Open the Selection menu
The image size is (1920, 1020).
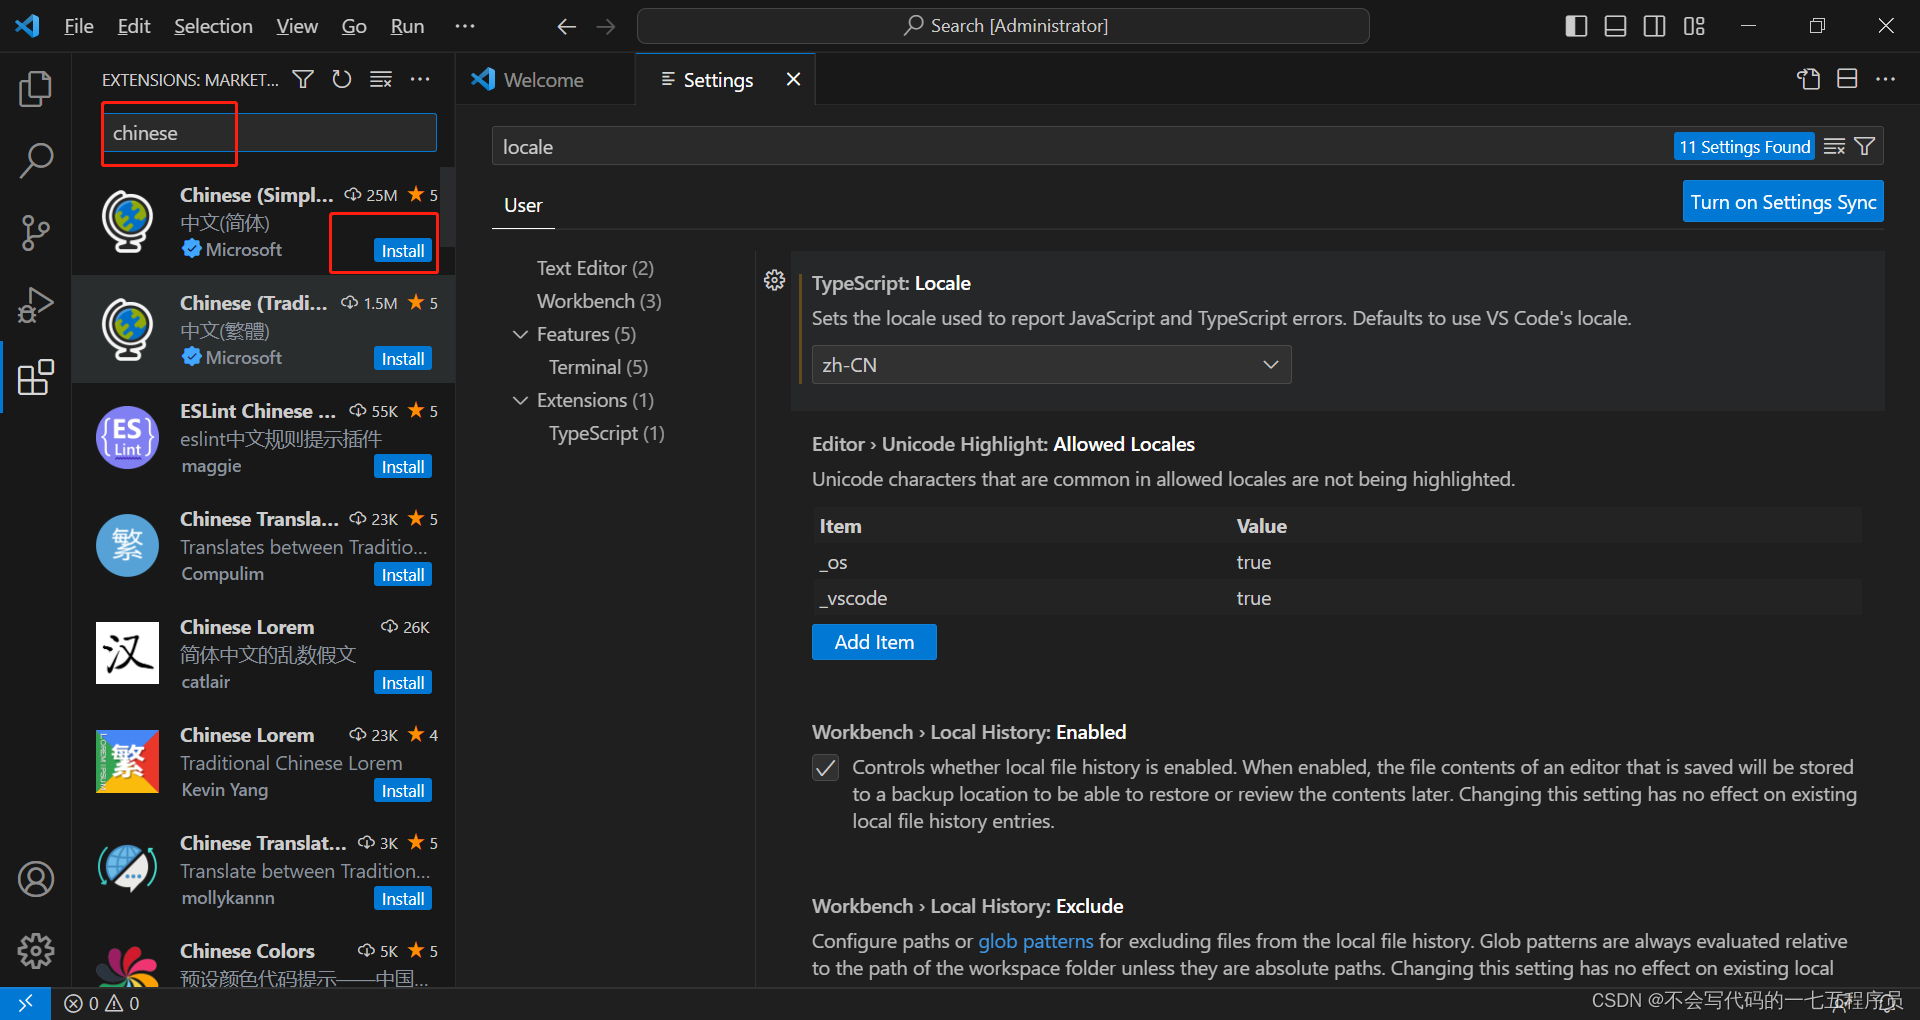(213, 26)
